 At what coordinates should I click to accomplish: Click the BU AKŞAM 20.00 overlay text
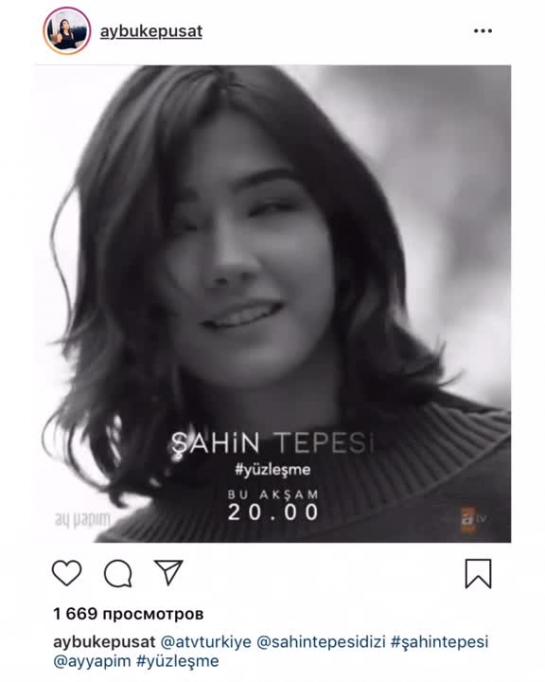click(273, 505)
